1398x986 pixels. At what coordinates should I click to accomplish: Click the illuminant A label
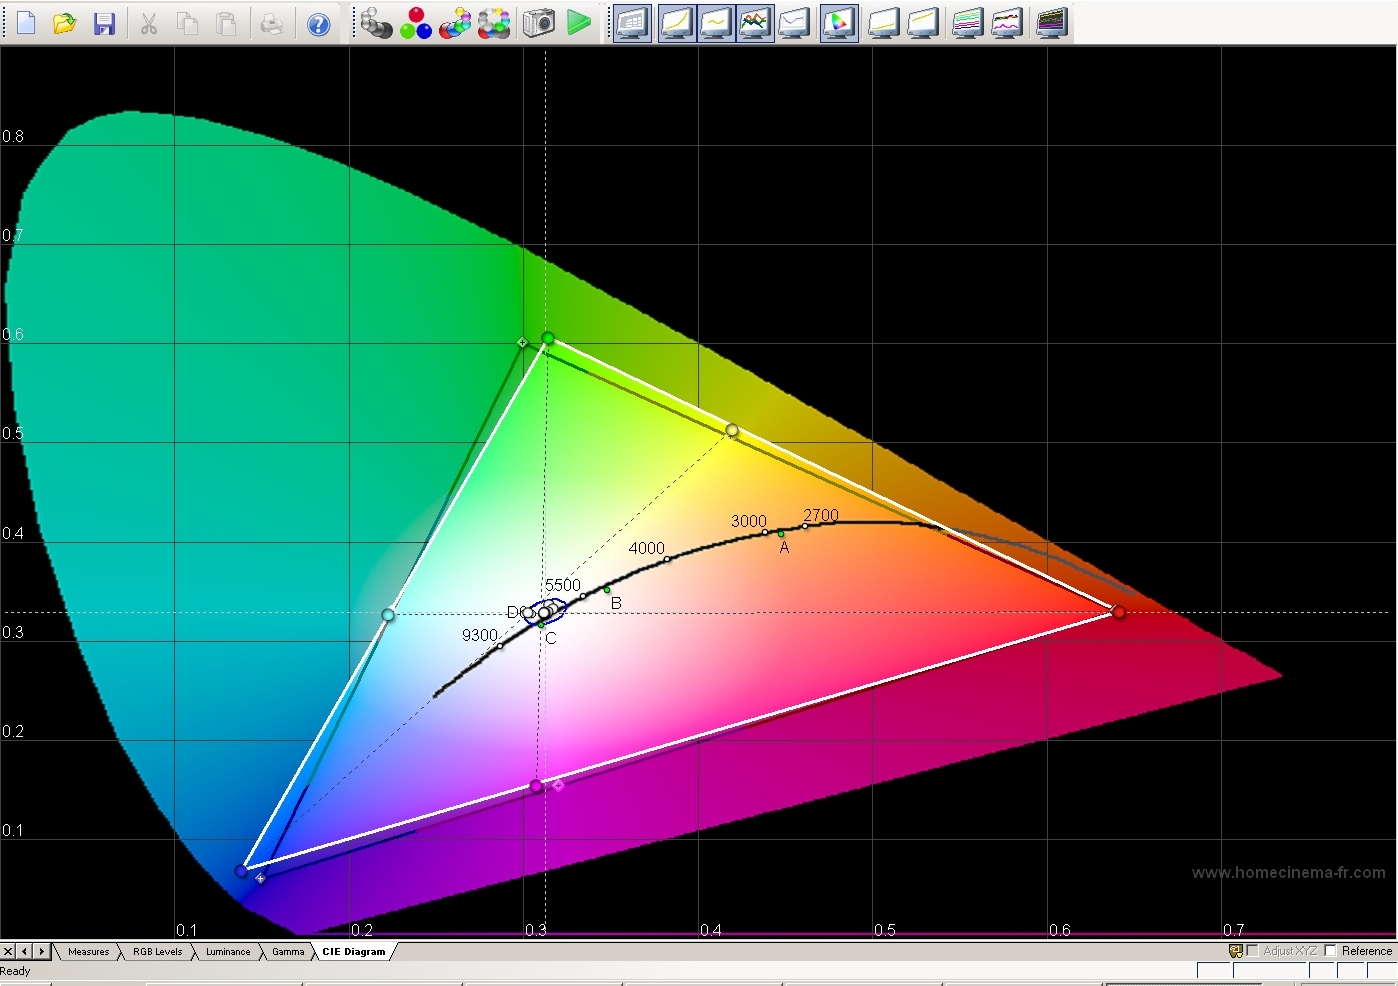click(785, 547)
